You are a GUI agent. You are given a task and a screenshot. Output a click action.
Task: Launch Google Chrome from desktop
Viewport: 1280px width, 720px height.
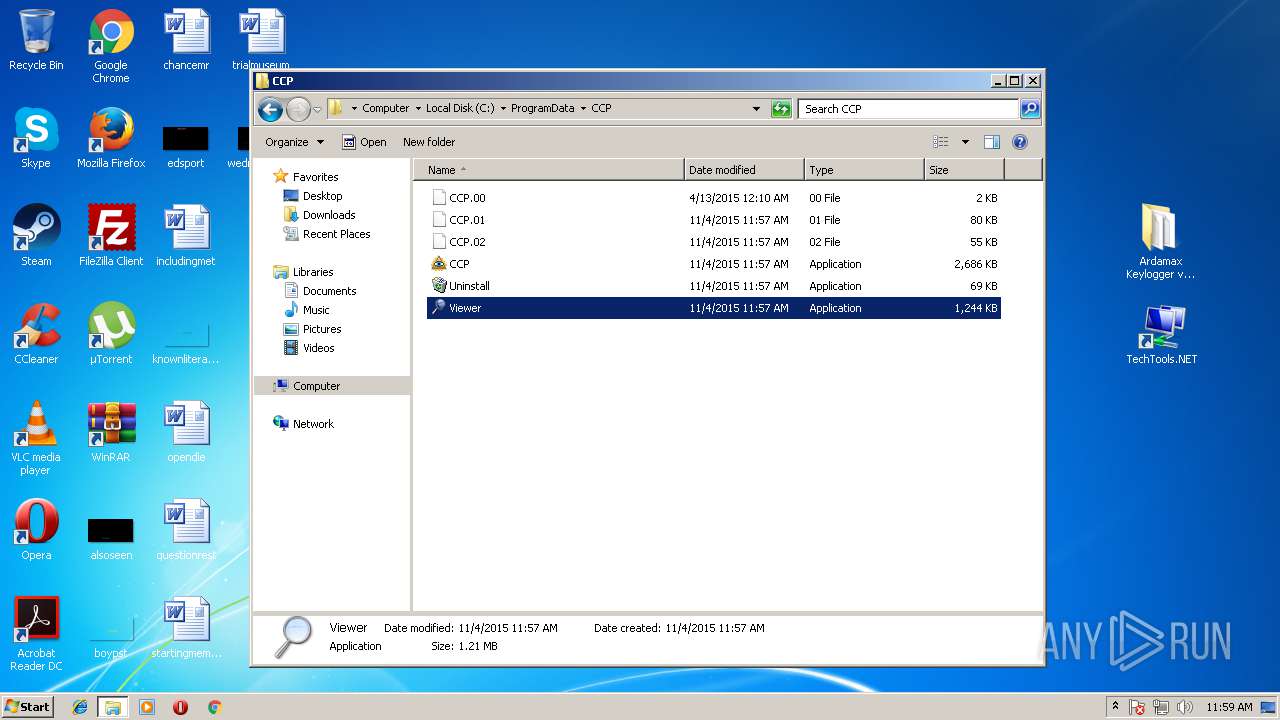tap(111, 46)
